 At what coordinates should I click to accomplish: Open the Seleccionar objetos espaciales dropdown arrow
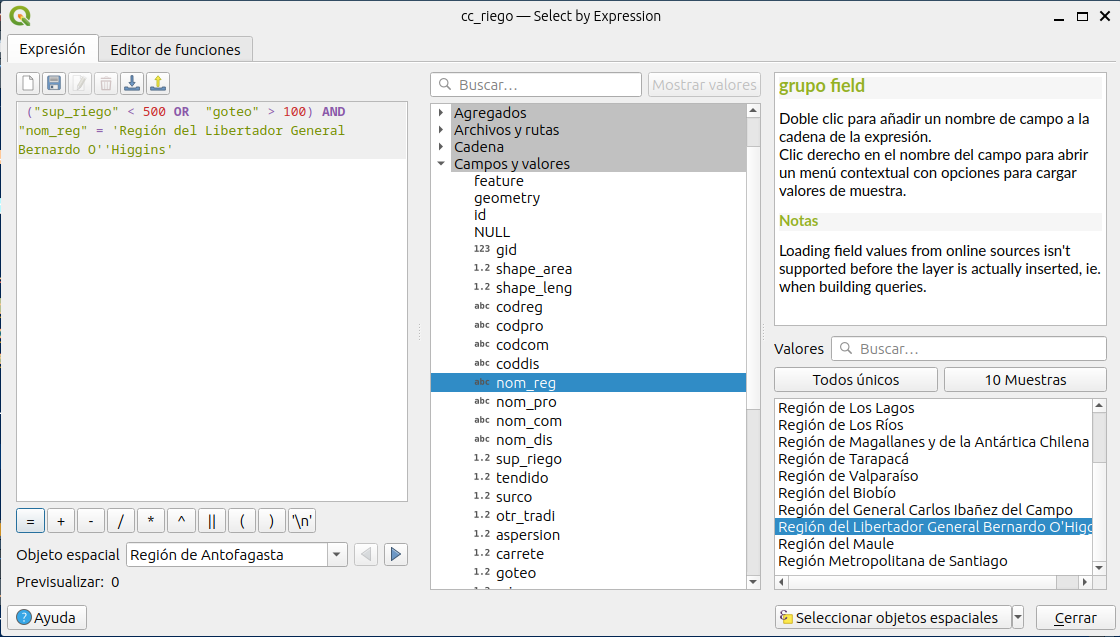[1018, 617]
